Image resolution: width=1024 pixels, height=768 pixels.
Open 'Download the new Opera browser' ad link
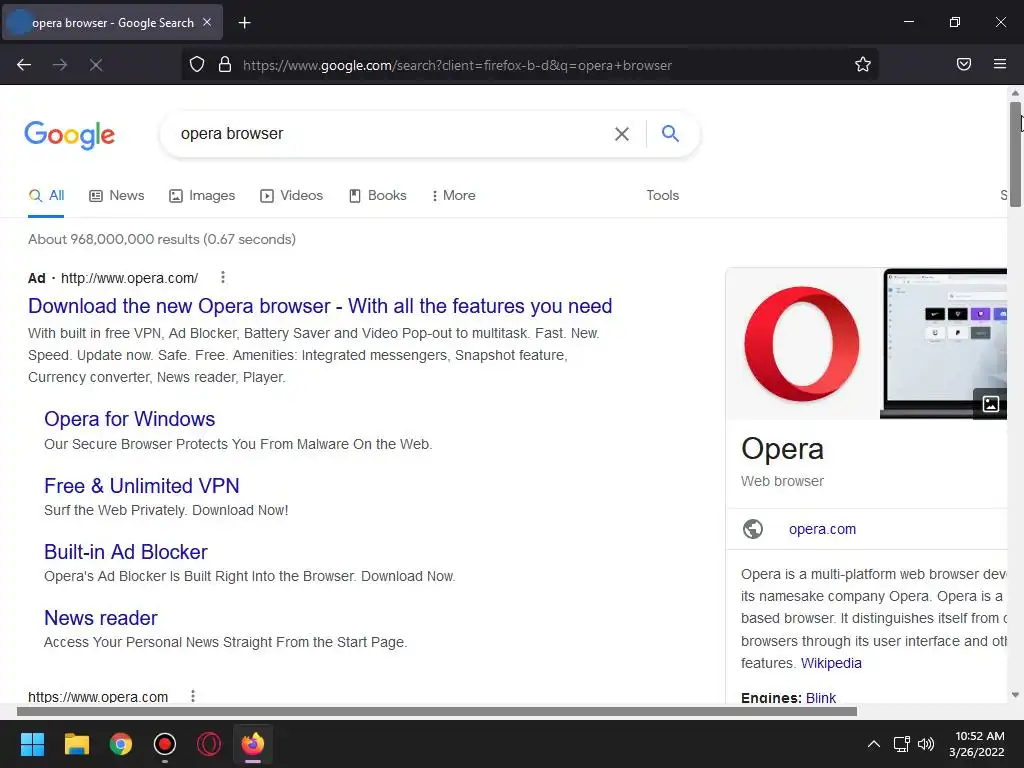point(320,306)
